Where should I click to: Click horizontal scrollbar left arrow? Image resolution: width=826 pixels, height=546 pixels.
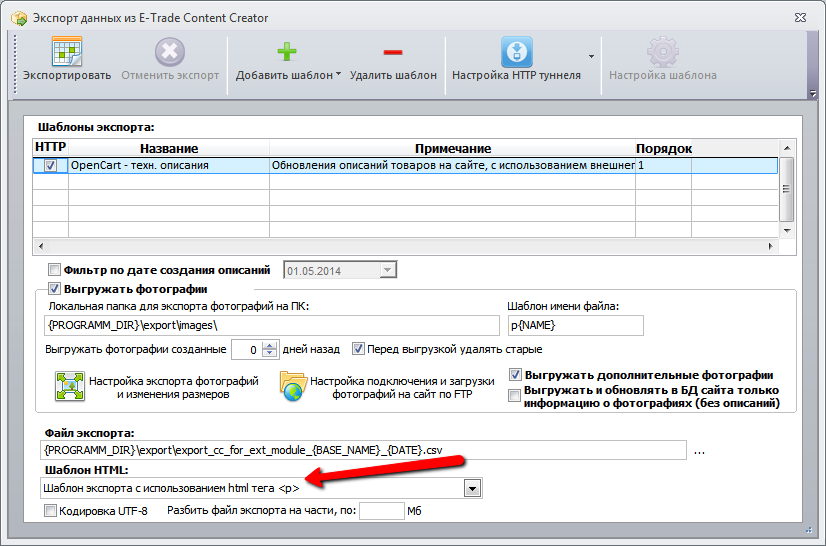pos(41,246)
